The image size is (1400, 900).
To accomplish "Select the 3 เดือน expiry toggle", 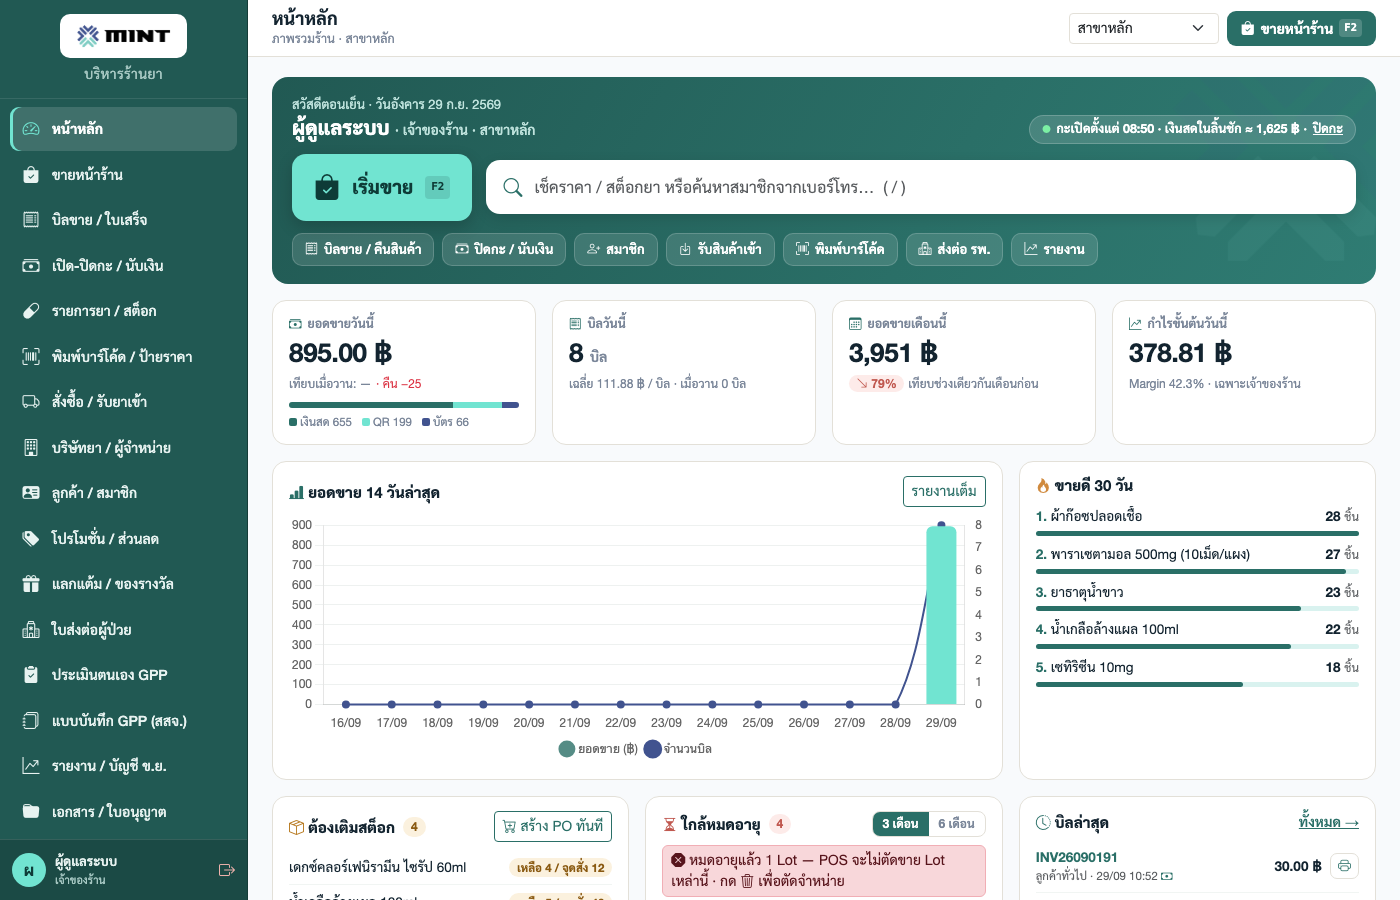I will (900, 824).
